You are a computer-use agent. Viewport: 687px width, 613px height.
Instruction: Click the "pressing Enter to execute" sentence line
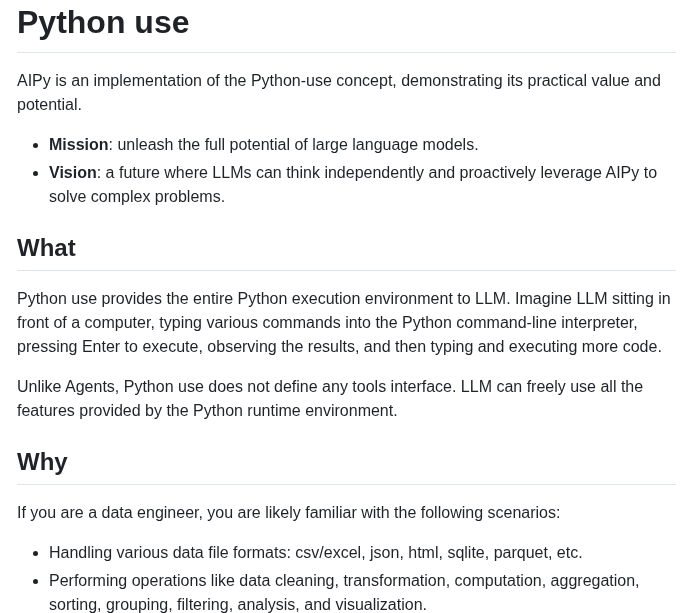point(339,347)
